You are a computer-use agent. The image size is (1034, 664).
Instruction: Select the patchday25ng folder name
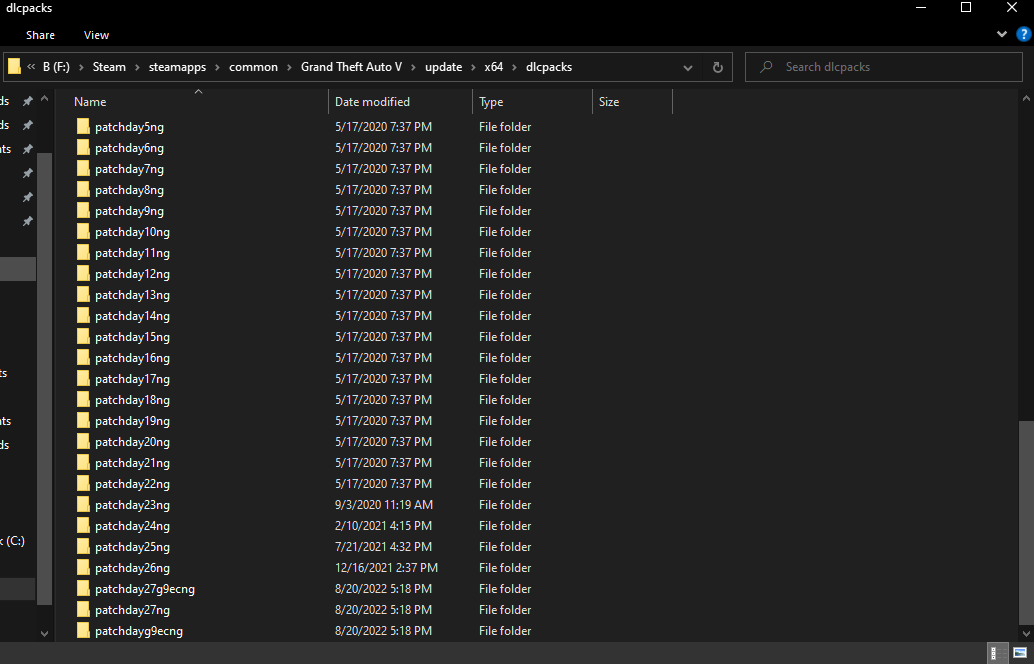coord(133,547)
